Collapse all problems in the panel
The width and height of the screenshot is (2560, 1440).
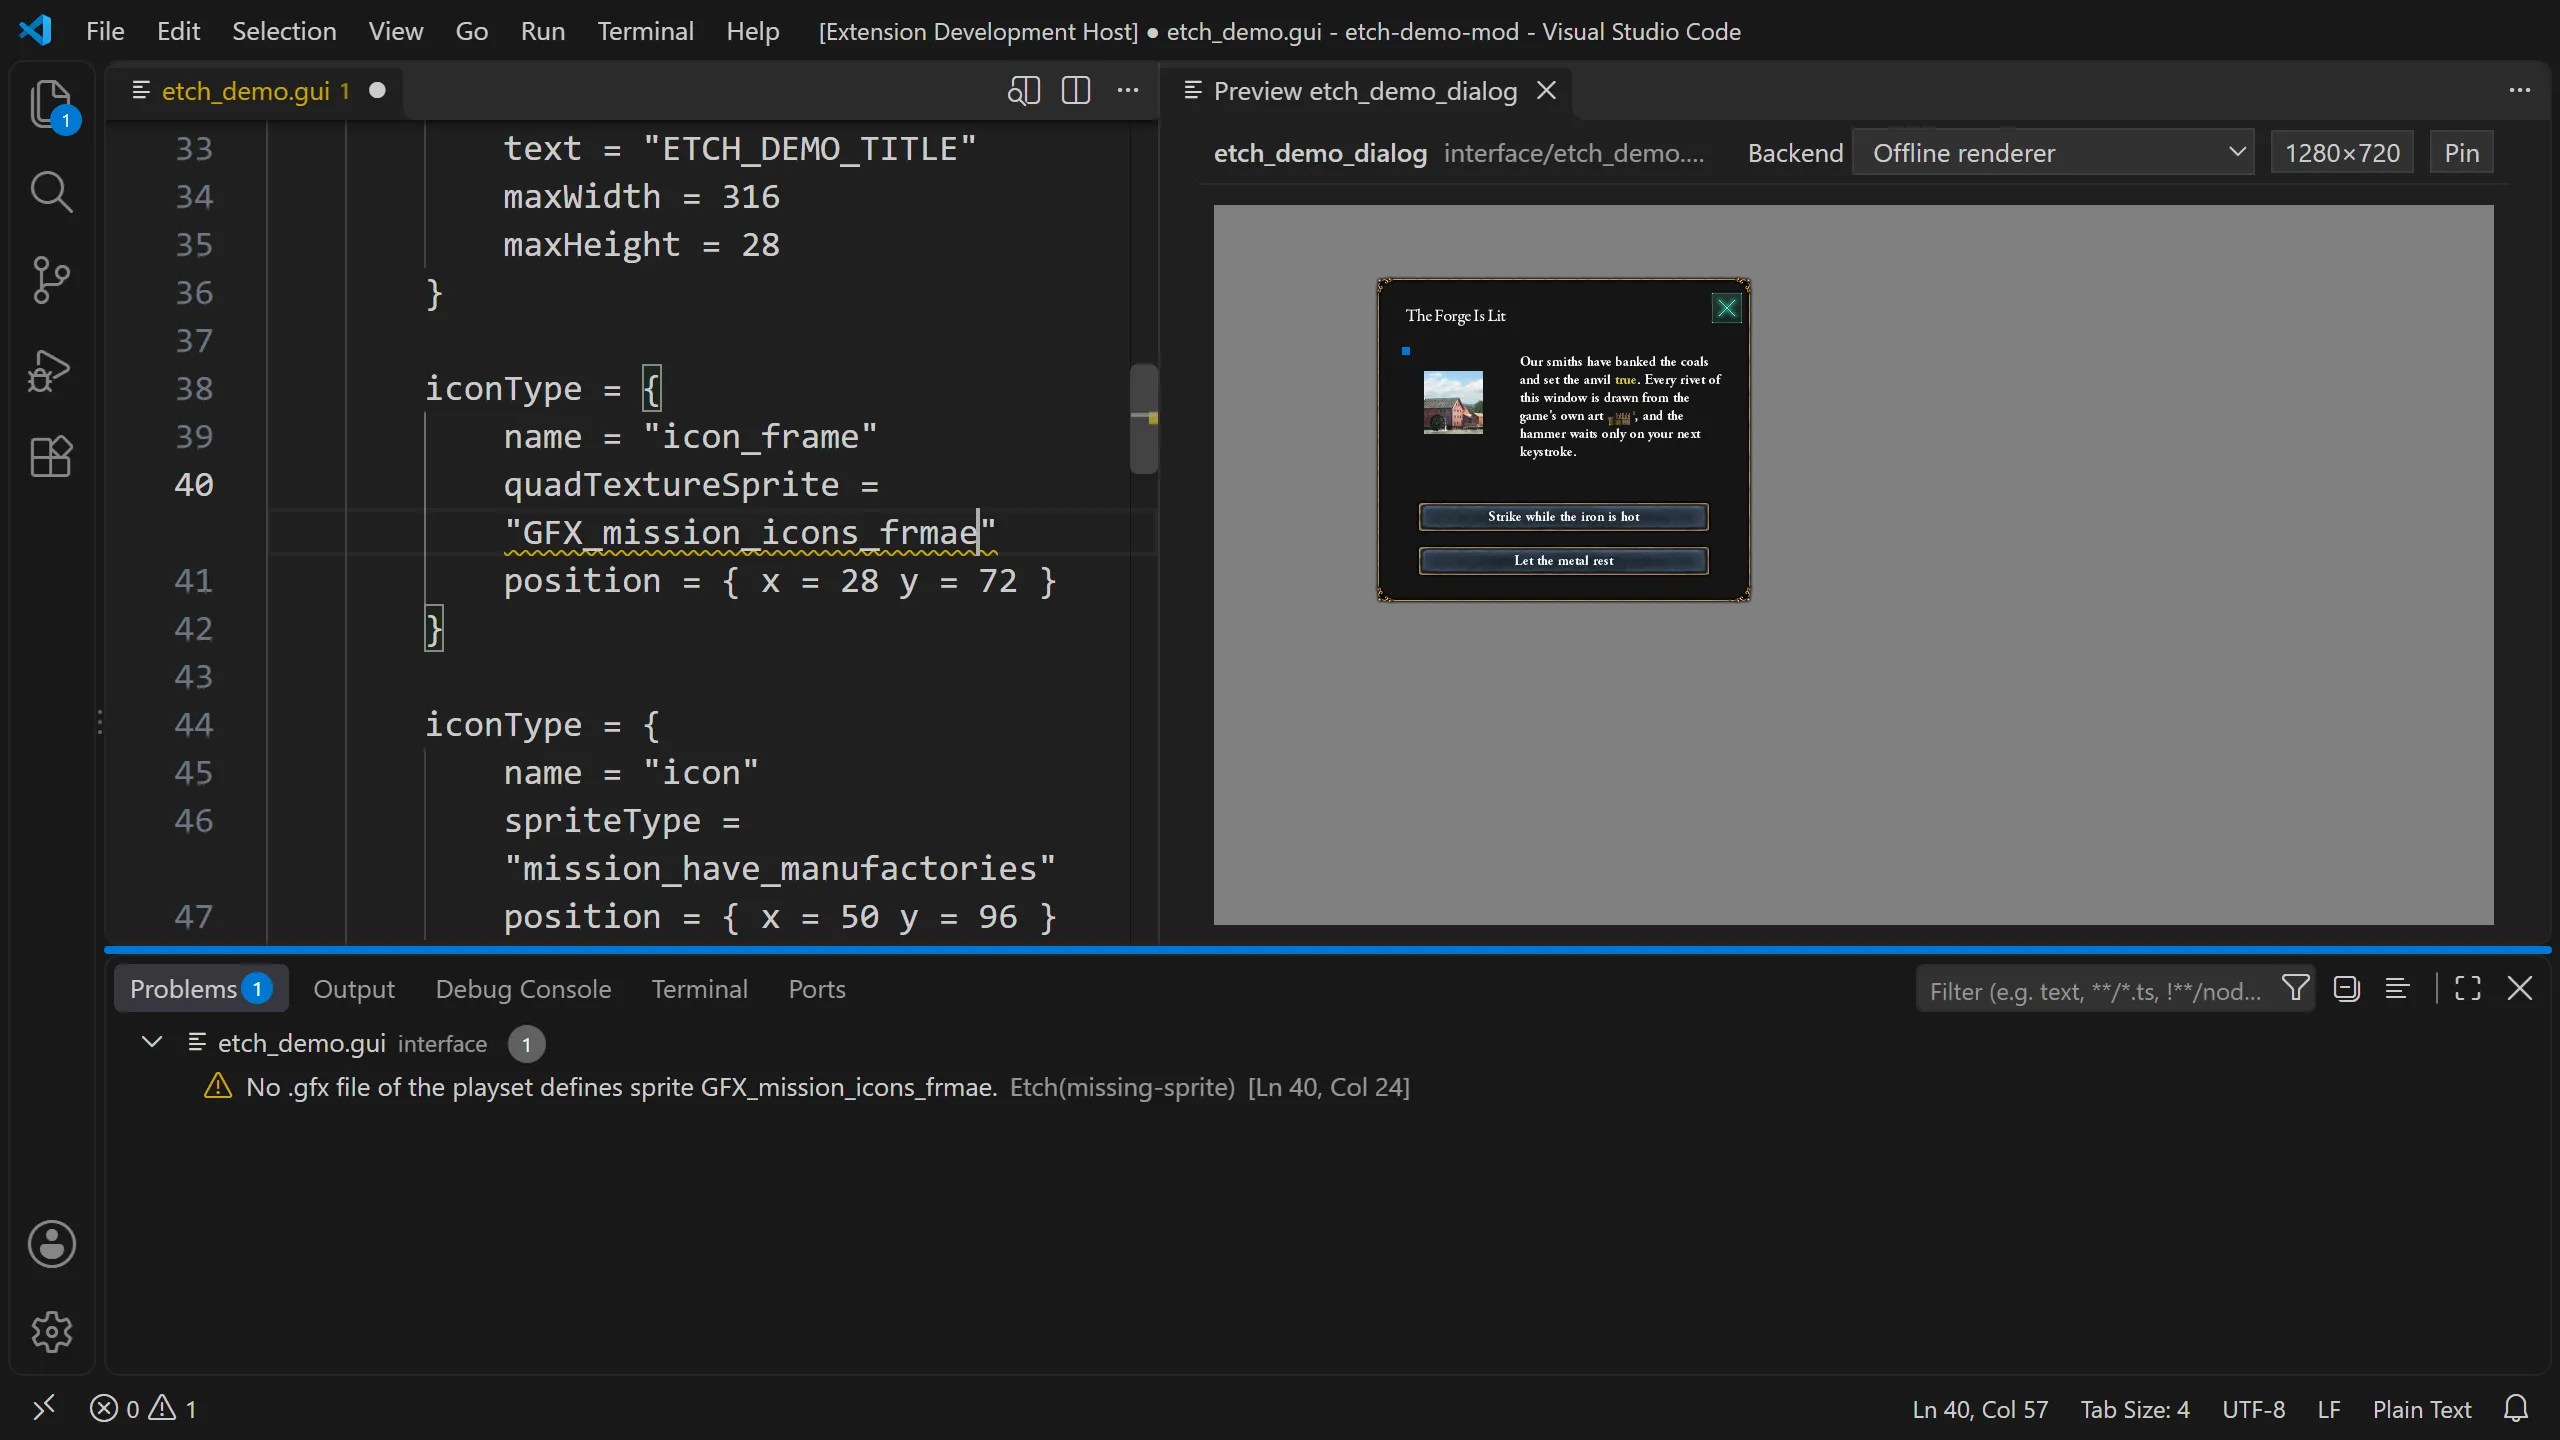[2346, 989]
